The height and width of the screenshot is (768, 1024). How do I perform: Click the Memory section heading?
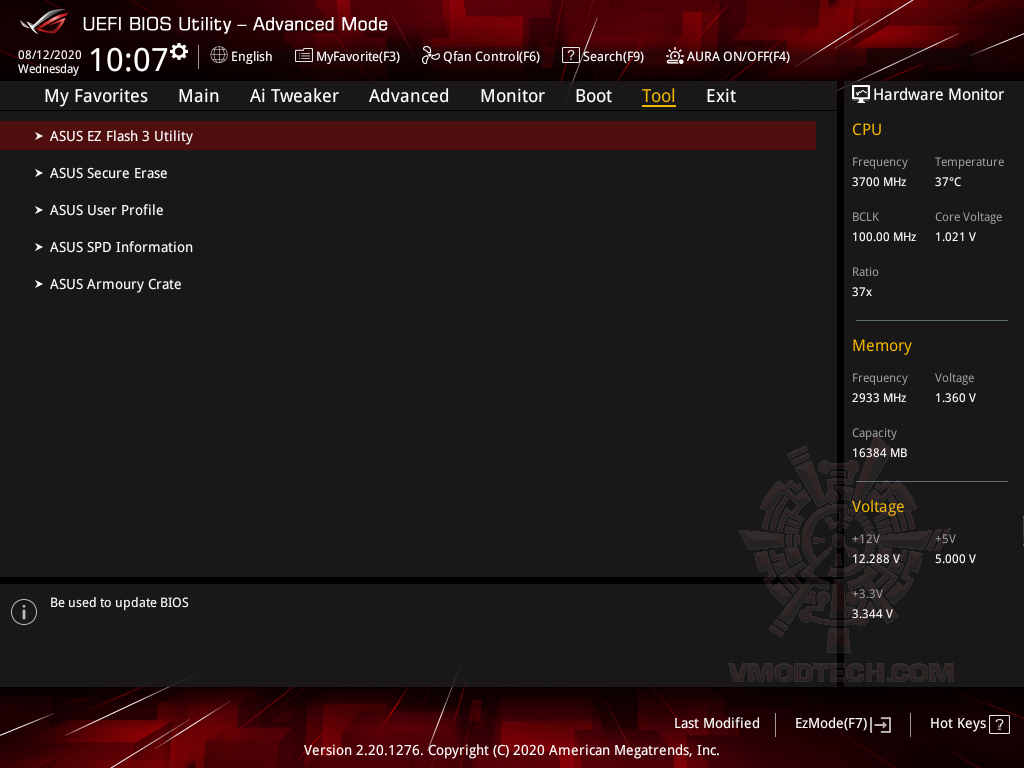pyautogui.click(x=882, y=345)
